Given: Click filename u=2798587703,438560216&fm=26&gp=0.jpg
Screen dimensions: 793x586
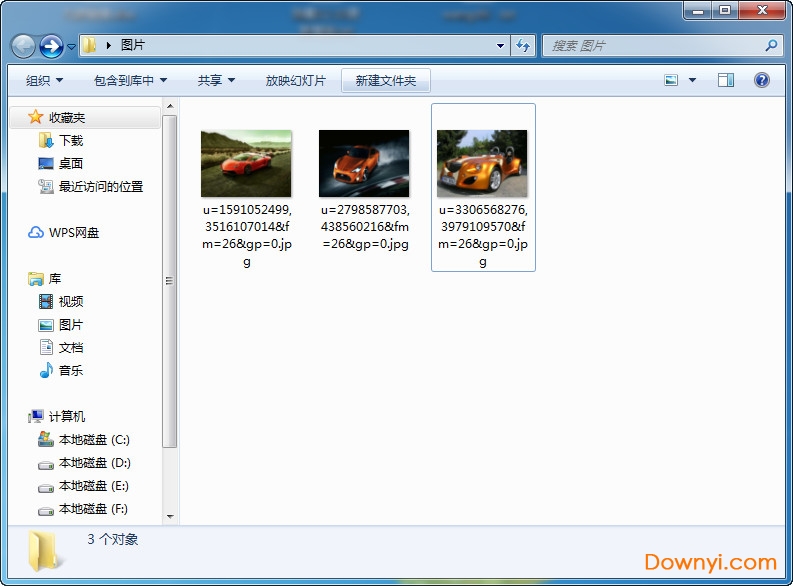Looking at the screenshot, I should [365, 227].
